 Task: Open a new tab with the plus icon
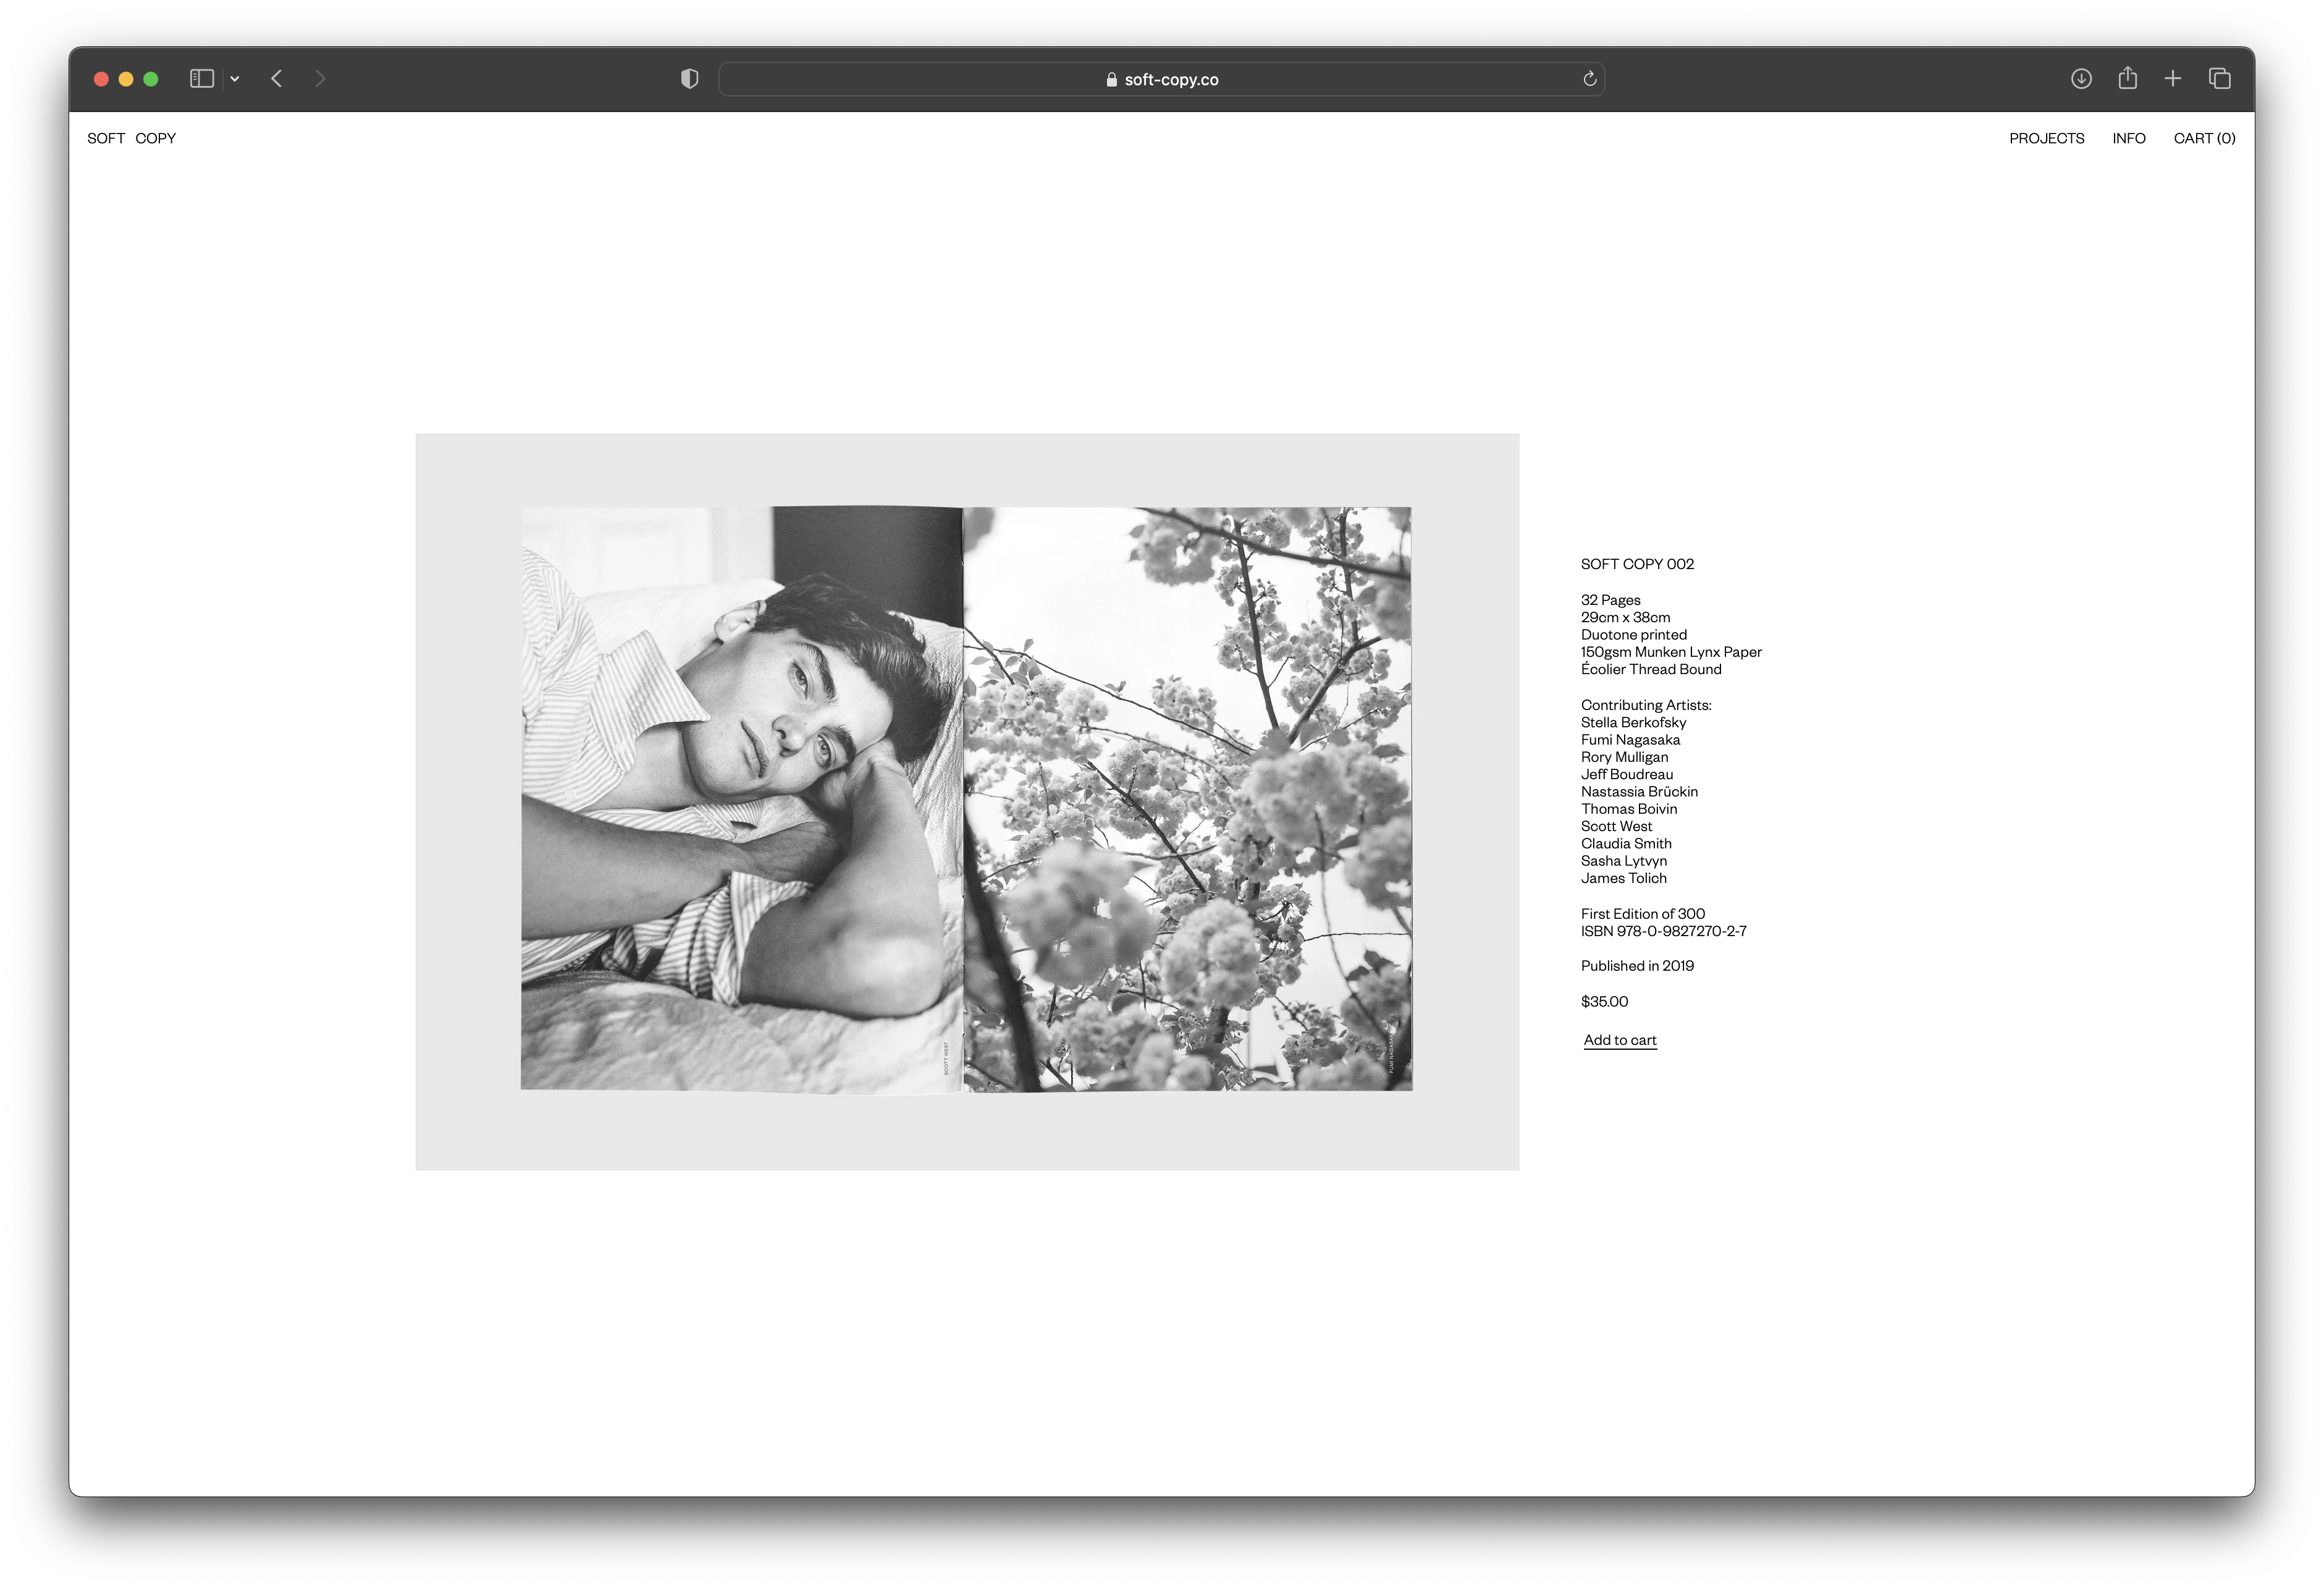coord(2173,79)
